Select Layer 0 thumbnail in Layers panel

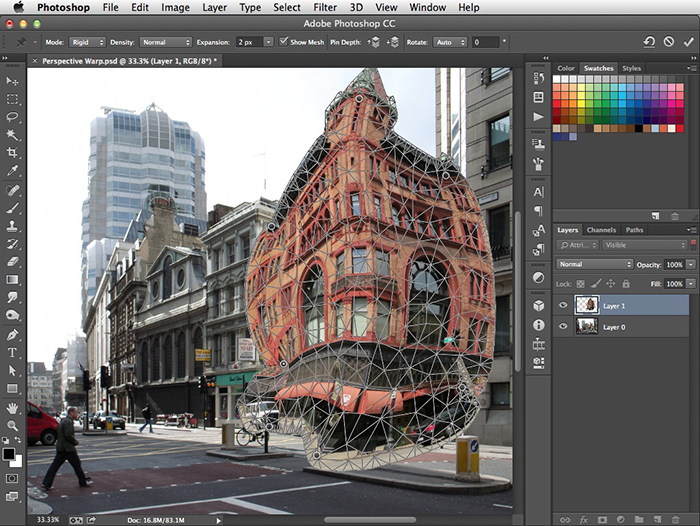(586, 326)
